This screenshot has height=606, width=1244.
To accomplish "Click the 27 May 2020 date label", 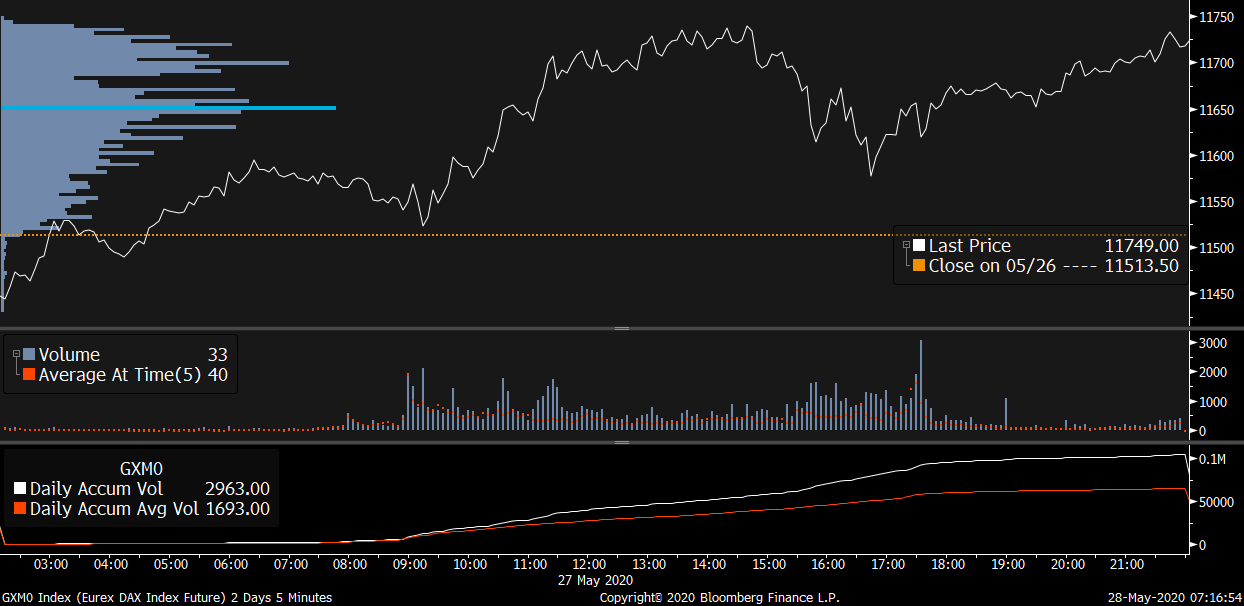I will [x=596, y=580].
